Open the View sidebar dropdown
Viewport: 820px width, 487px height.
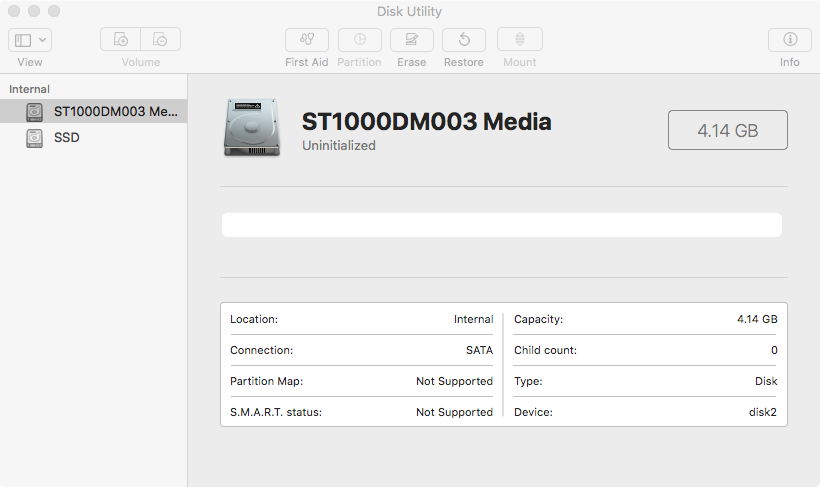[30, 40]
